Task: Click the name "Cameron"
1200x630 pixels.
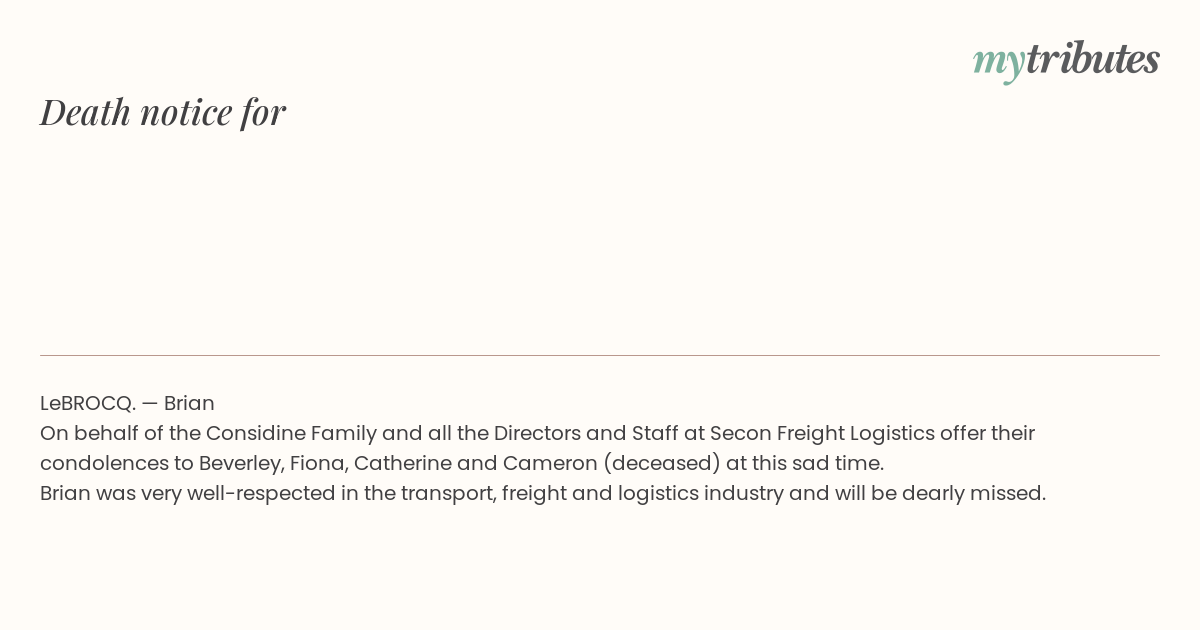Action: [x=550, y=463]
